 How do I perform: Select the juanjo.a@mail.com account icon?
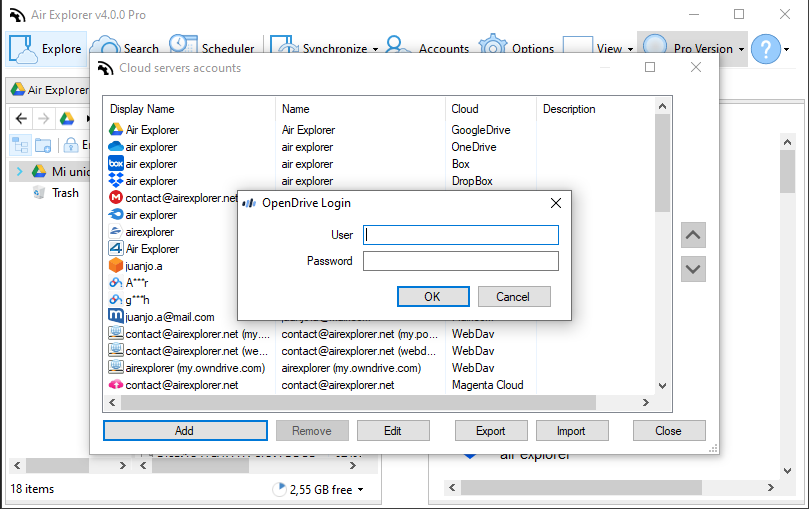pyautogui.click(x=116, y=316)
